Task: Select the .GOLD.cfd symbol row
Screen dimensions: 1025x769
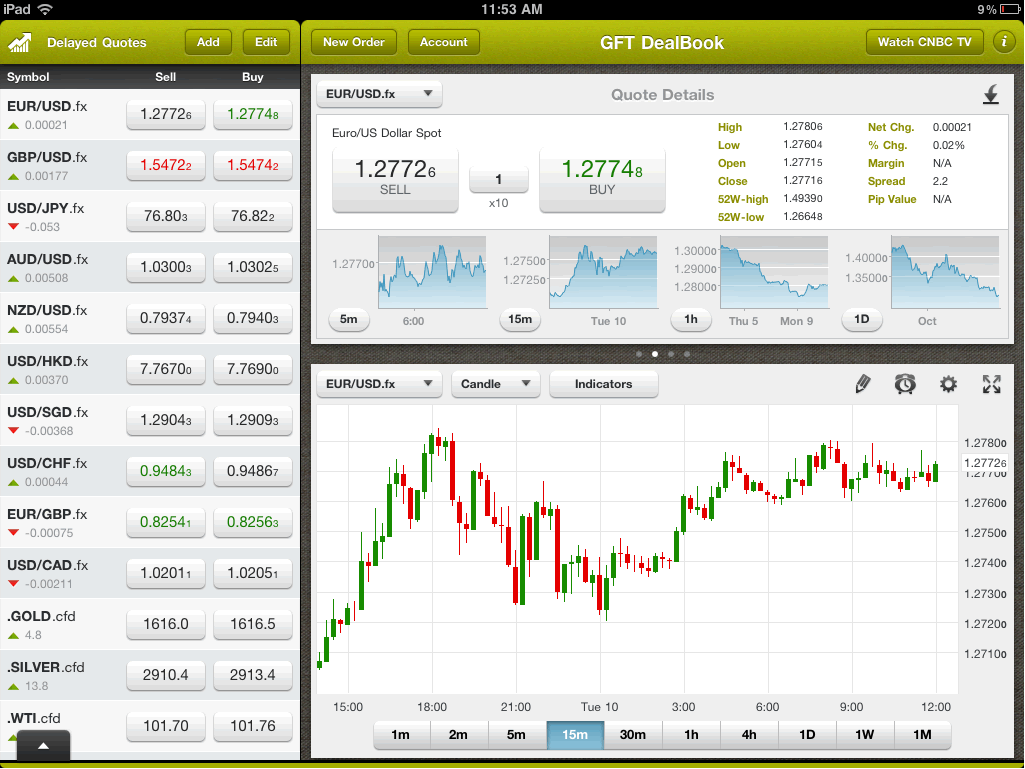Action: coord(150,624)
